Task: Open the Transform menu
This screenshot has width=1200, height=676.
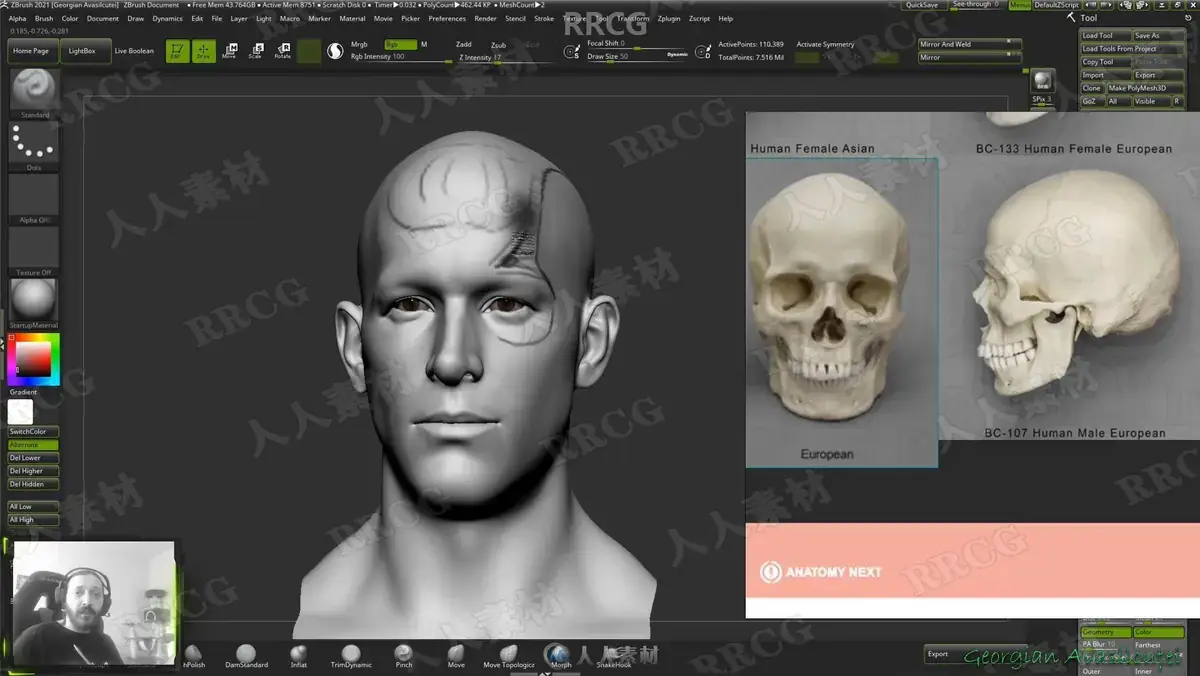Action: (633, 18)
